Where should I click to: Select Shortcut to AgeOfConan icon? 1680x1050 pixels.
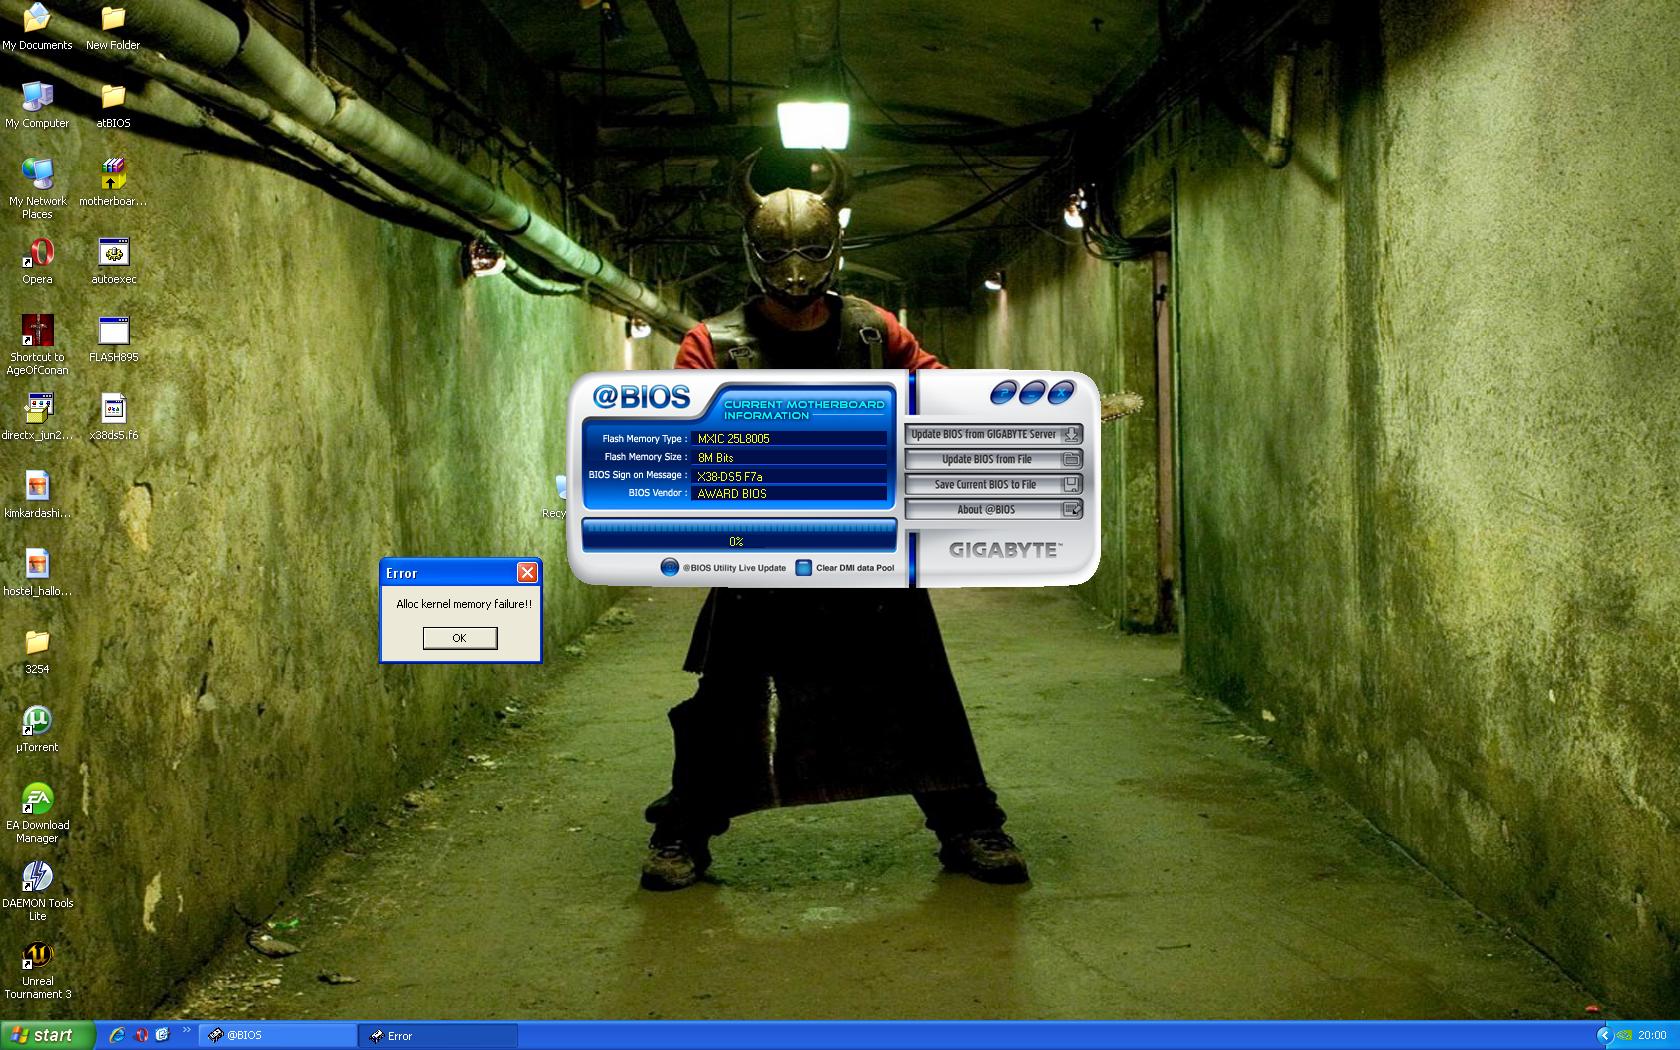pyautogui.click(x=37, y=345)
